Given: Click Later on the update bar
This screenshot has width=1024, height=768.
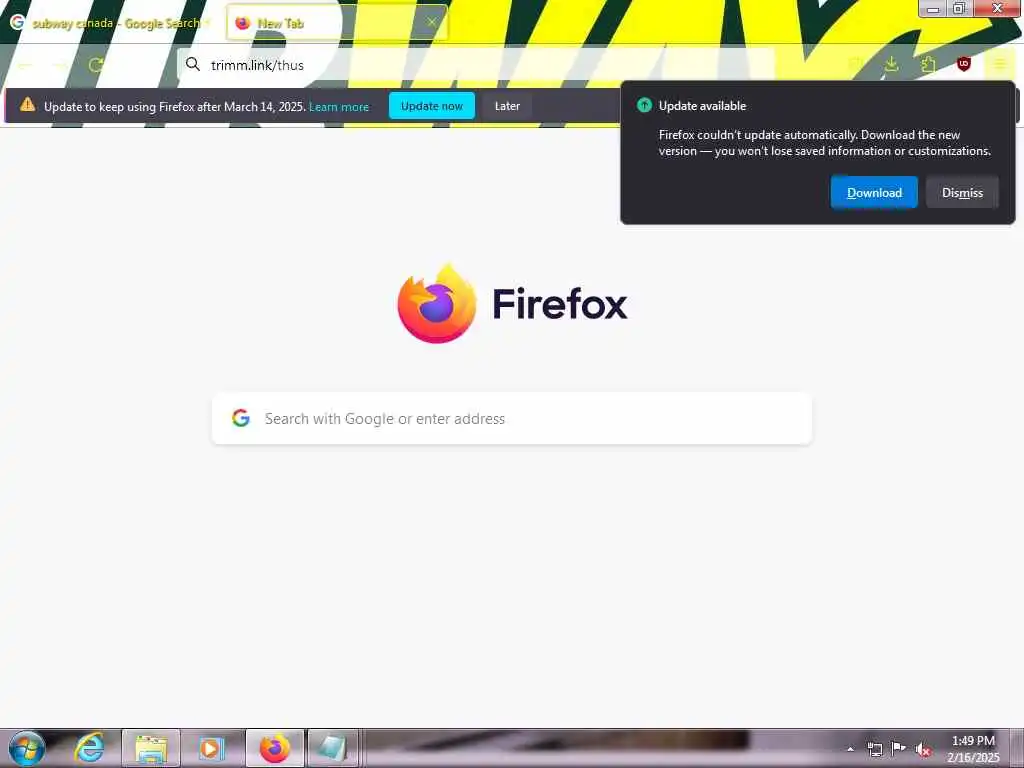Looking at the screenshot, I should tap(507, 106).
